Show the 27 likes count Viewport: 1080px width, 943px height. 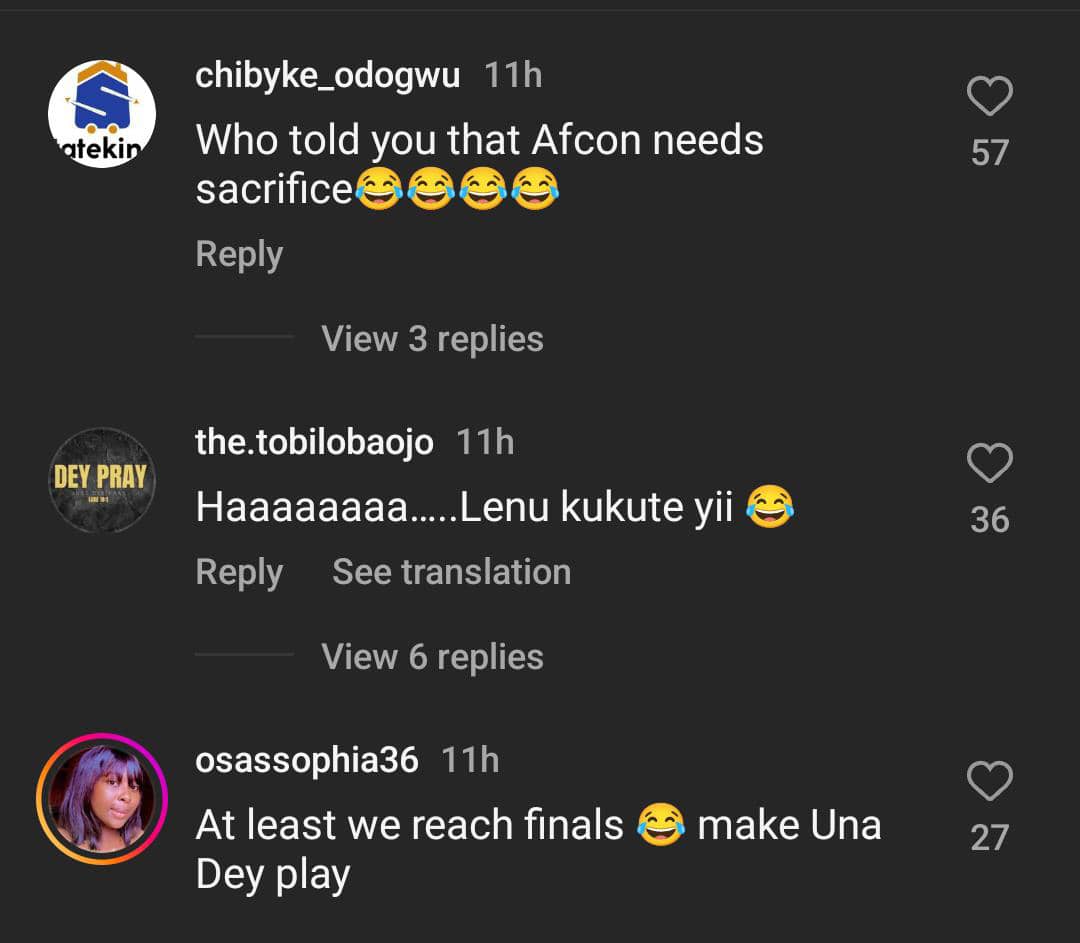coord(990,838)
